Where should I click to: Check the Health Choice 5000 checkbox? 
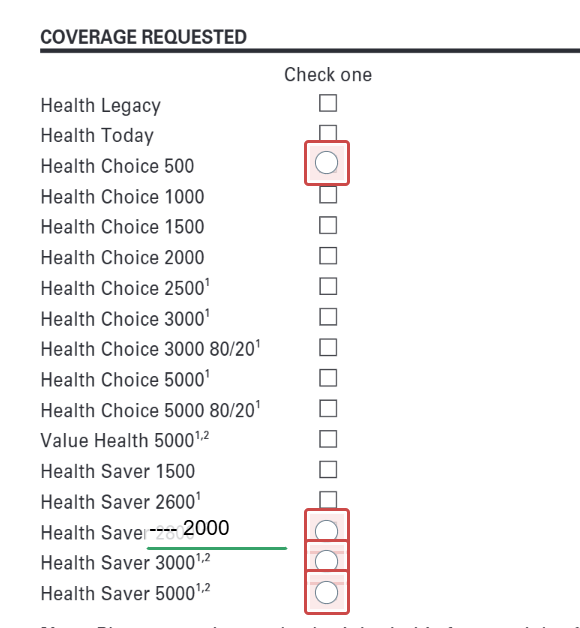328,378
